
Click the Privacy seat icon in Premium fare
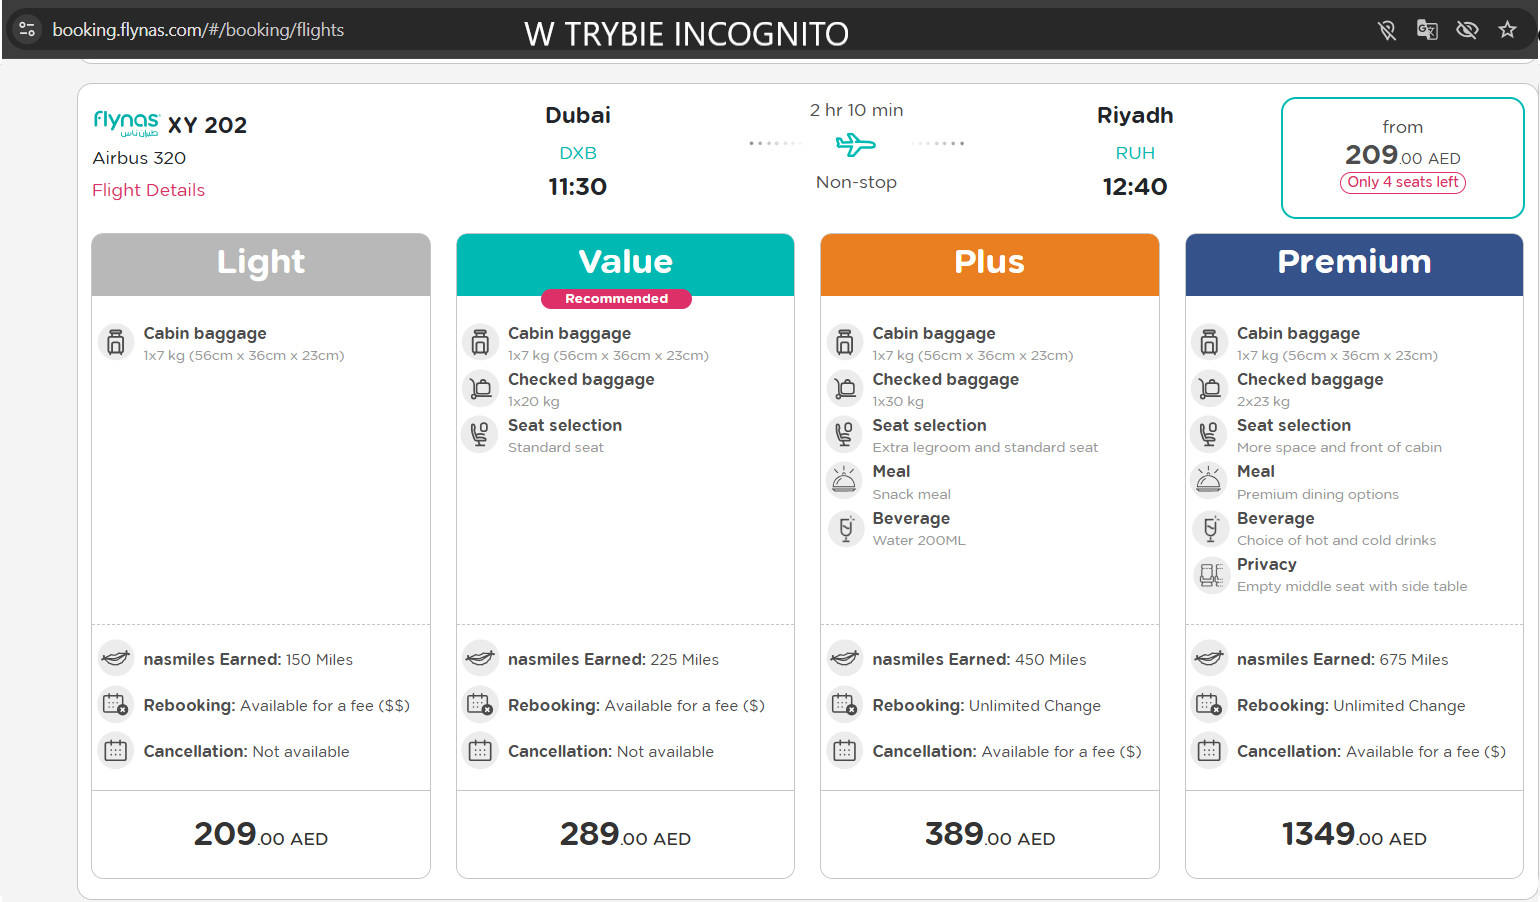[x=1211, y=574]
